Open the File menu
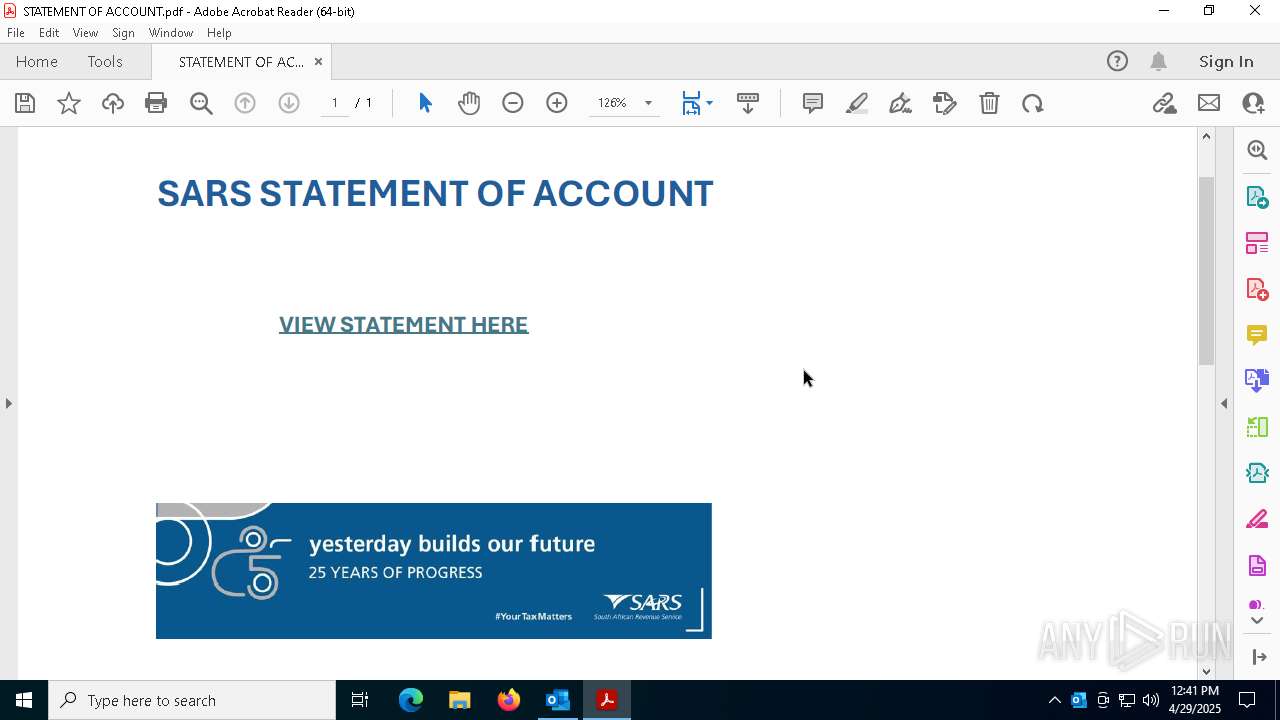 pos(16,33)
